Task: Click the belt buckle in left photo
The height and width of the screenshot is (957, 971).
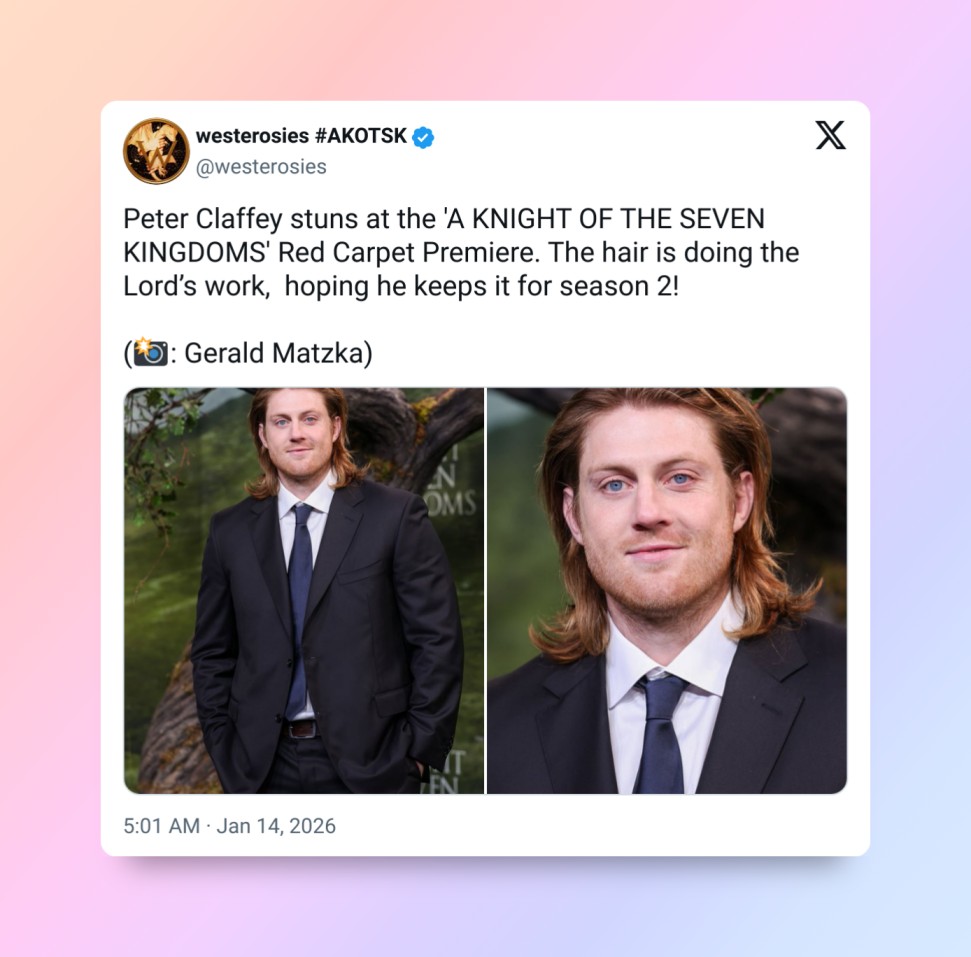Action: [303, 729]
